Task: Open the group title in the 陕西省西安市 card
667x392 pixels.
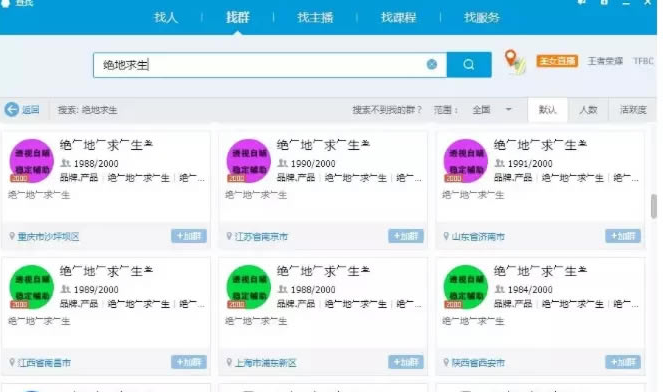Action: pos(540,271)
